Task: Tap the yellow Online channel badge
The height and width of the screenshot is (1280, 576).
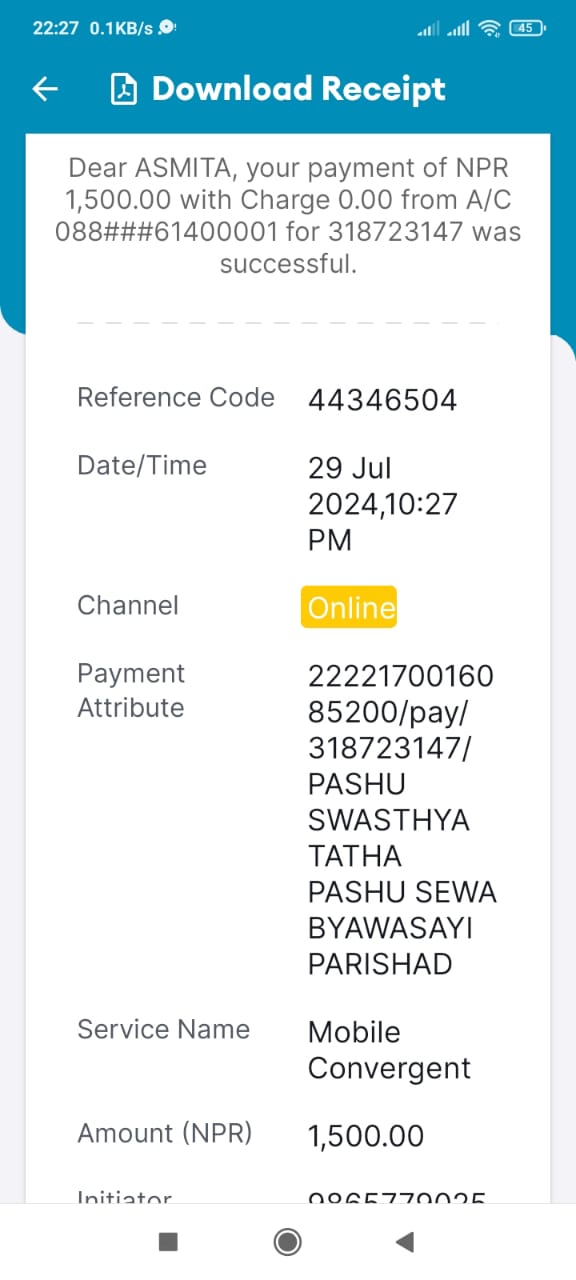Action: [x=349, y=607]
